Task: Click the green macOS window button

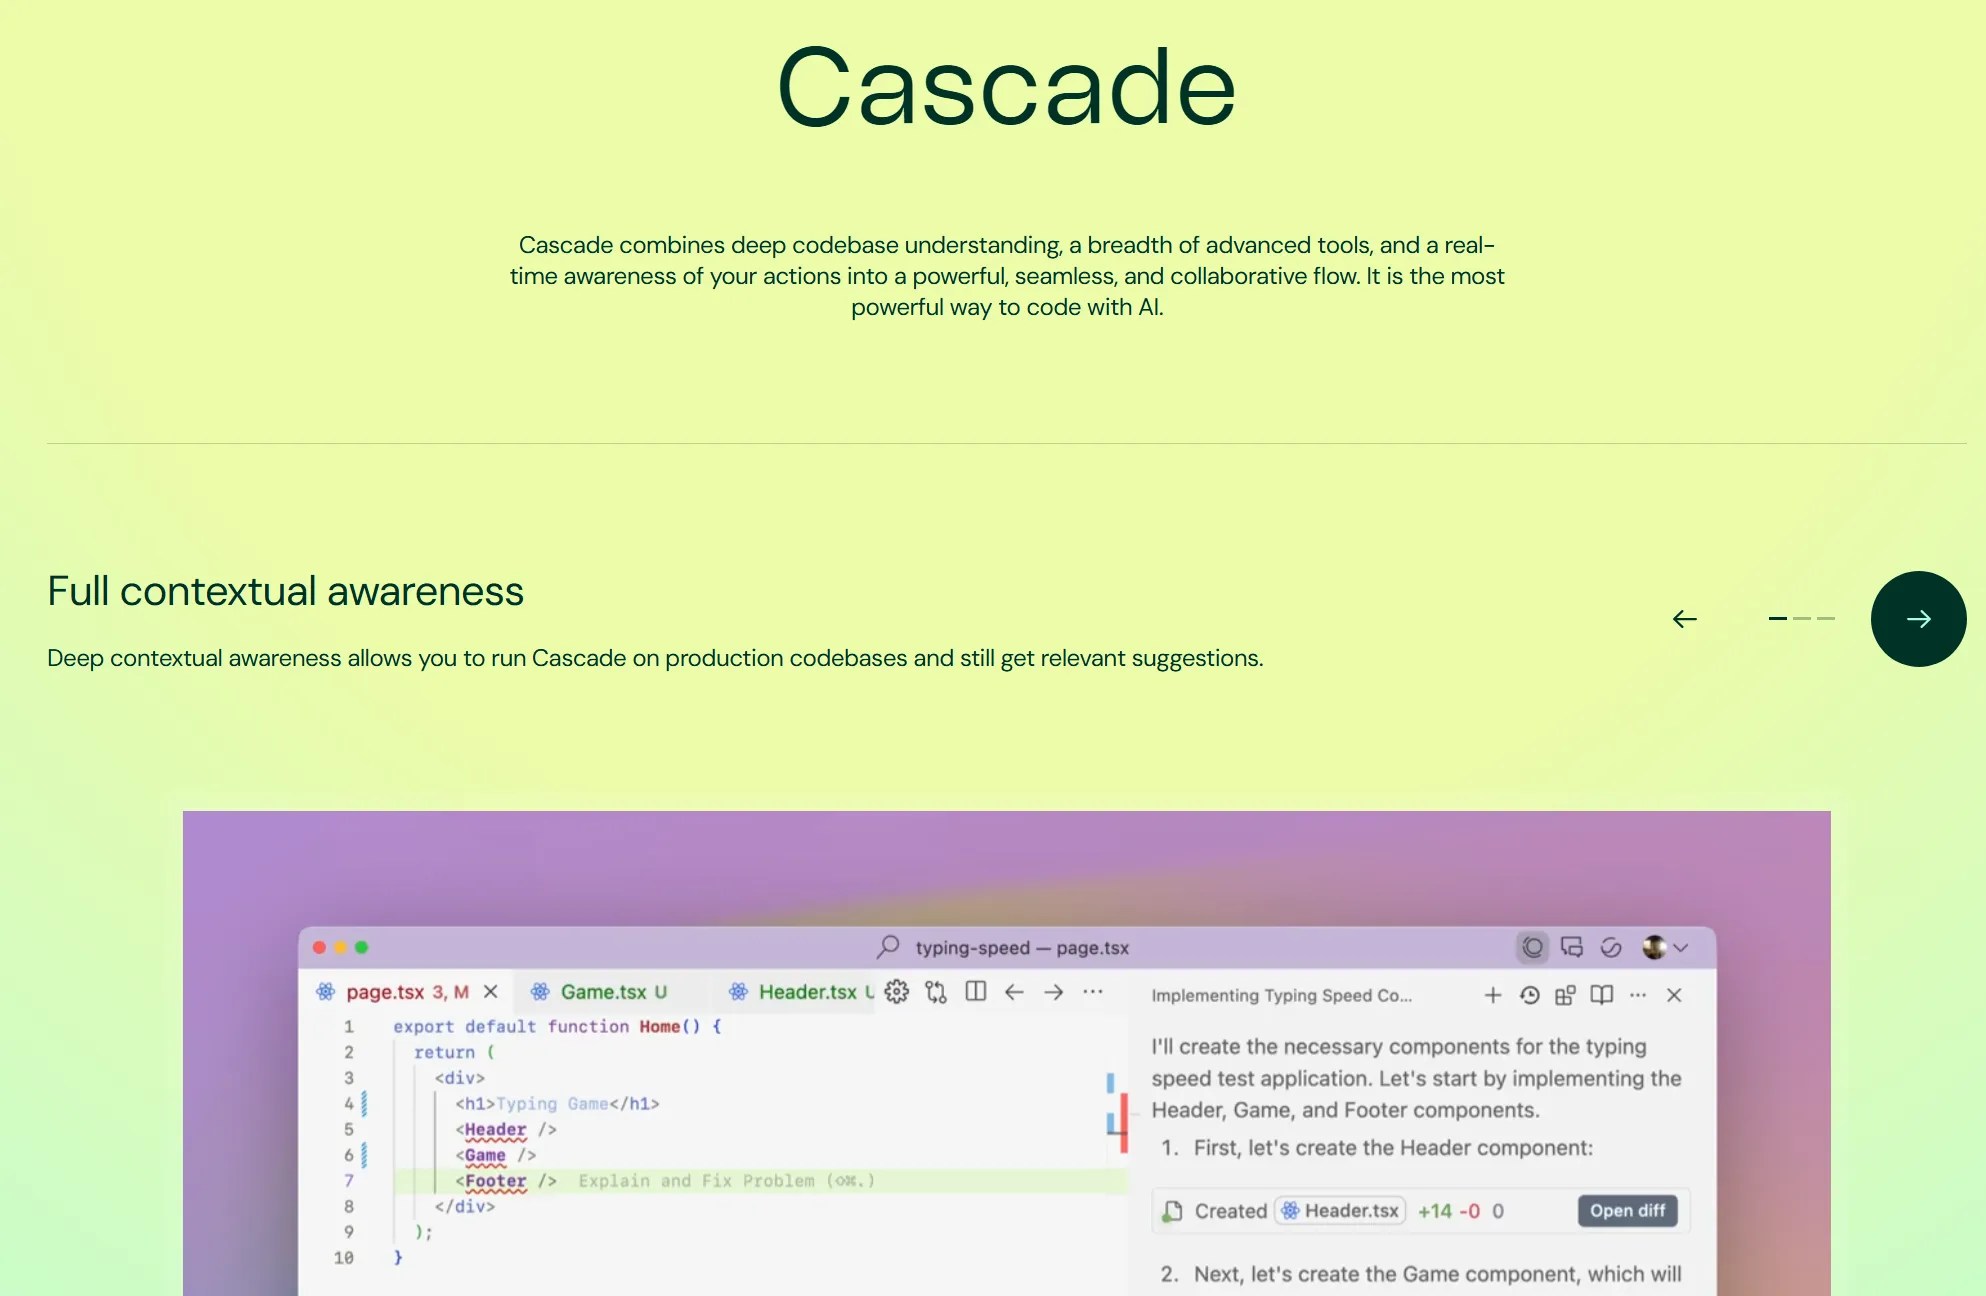Action: coord(362,947)
